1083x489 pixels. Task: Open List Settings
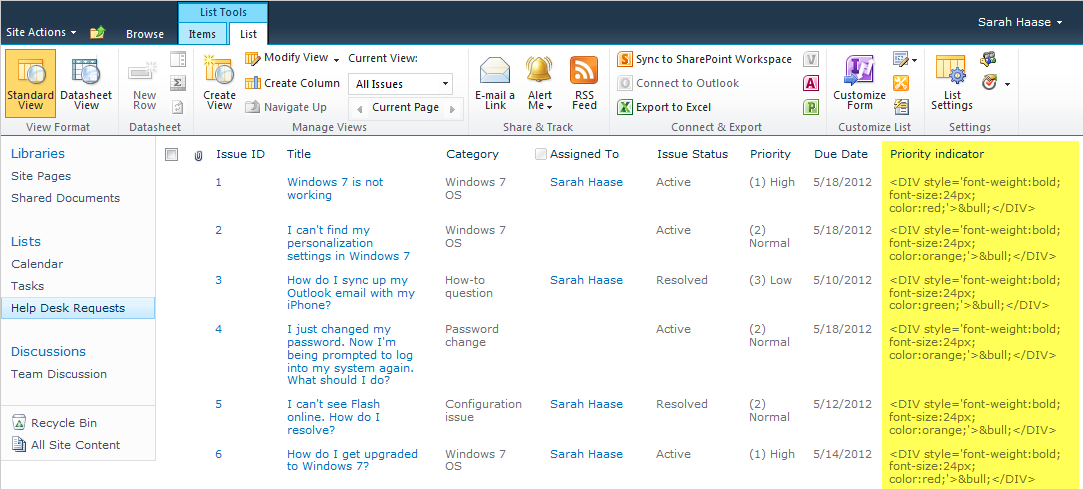point(951,82)
